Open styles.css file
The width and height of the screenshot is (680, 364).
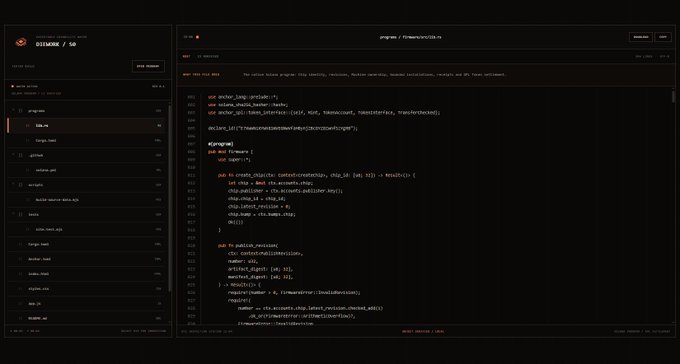click(x=87, y=289)
